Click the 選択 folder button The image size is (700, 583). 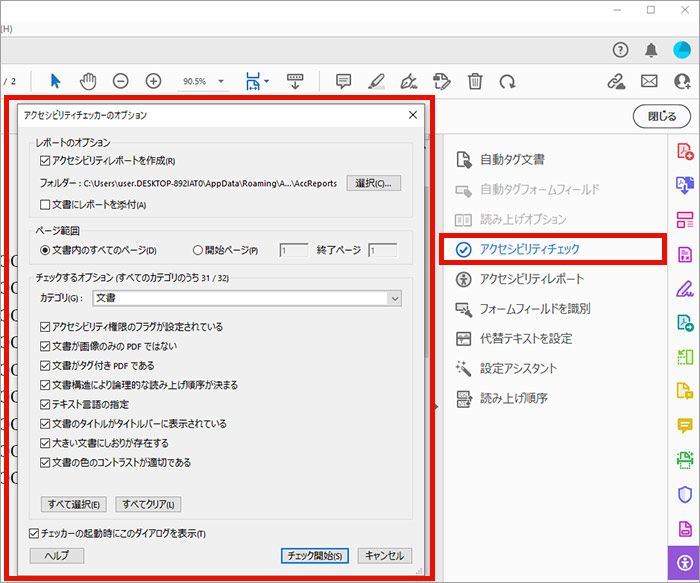[x=374, y=183]
